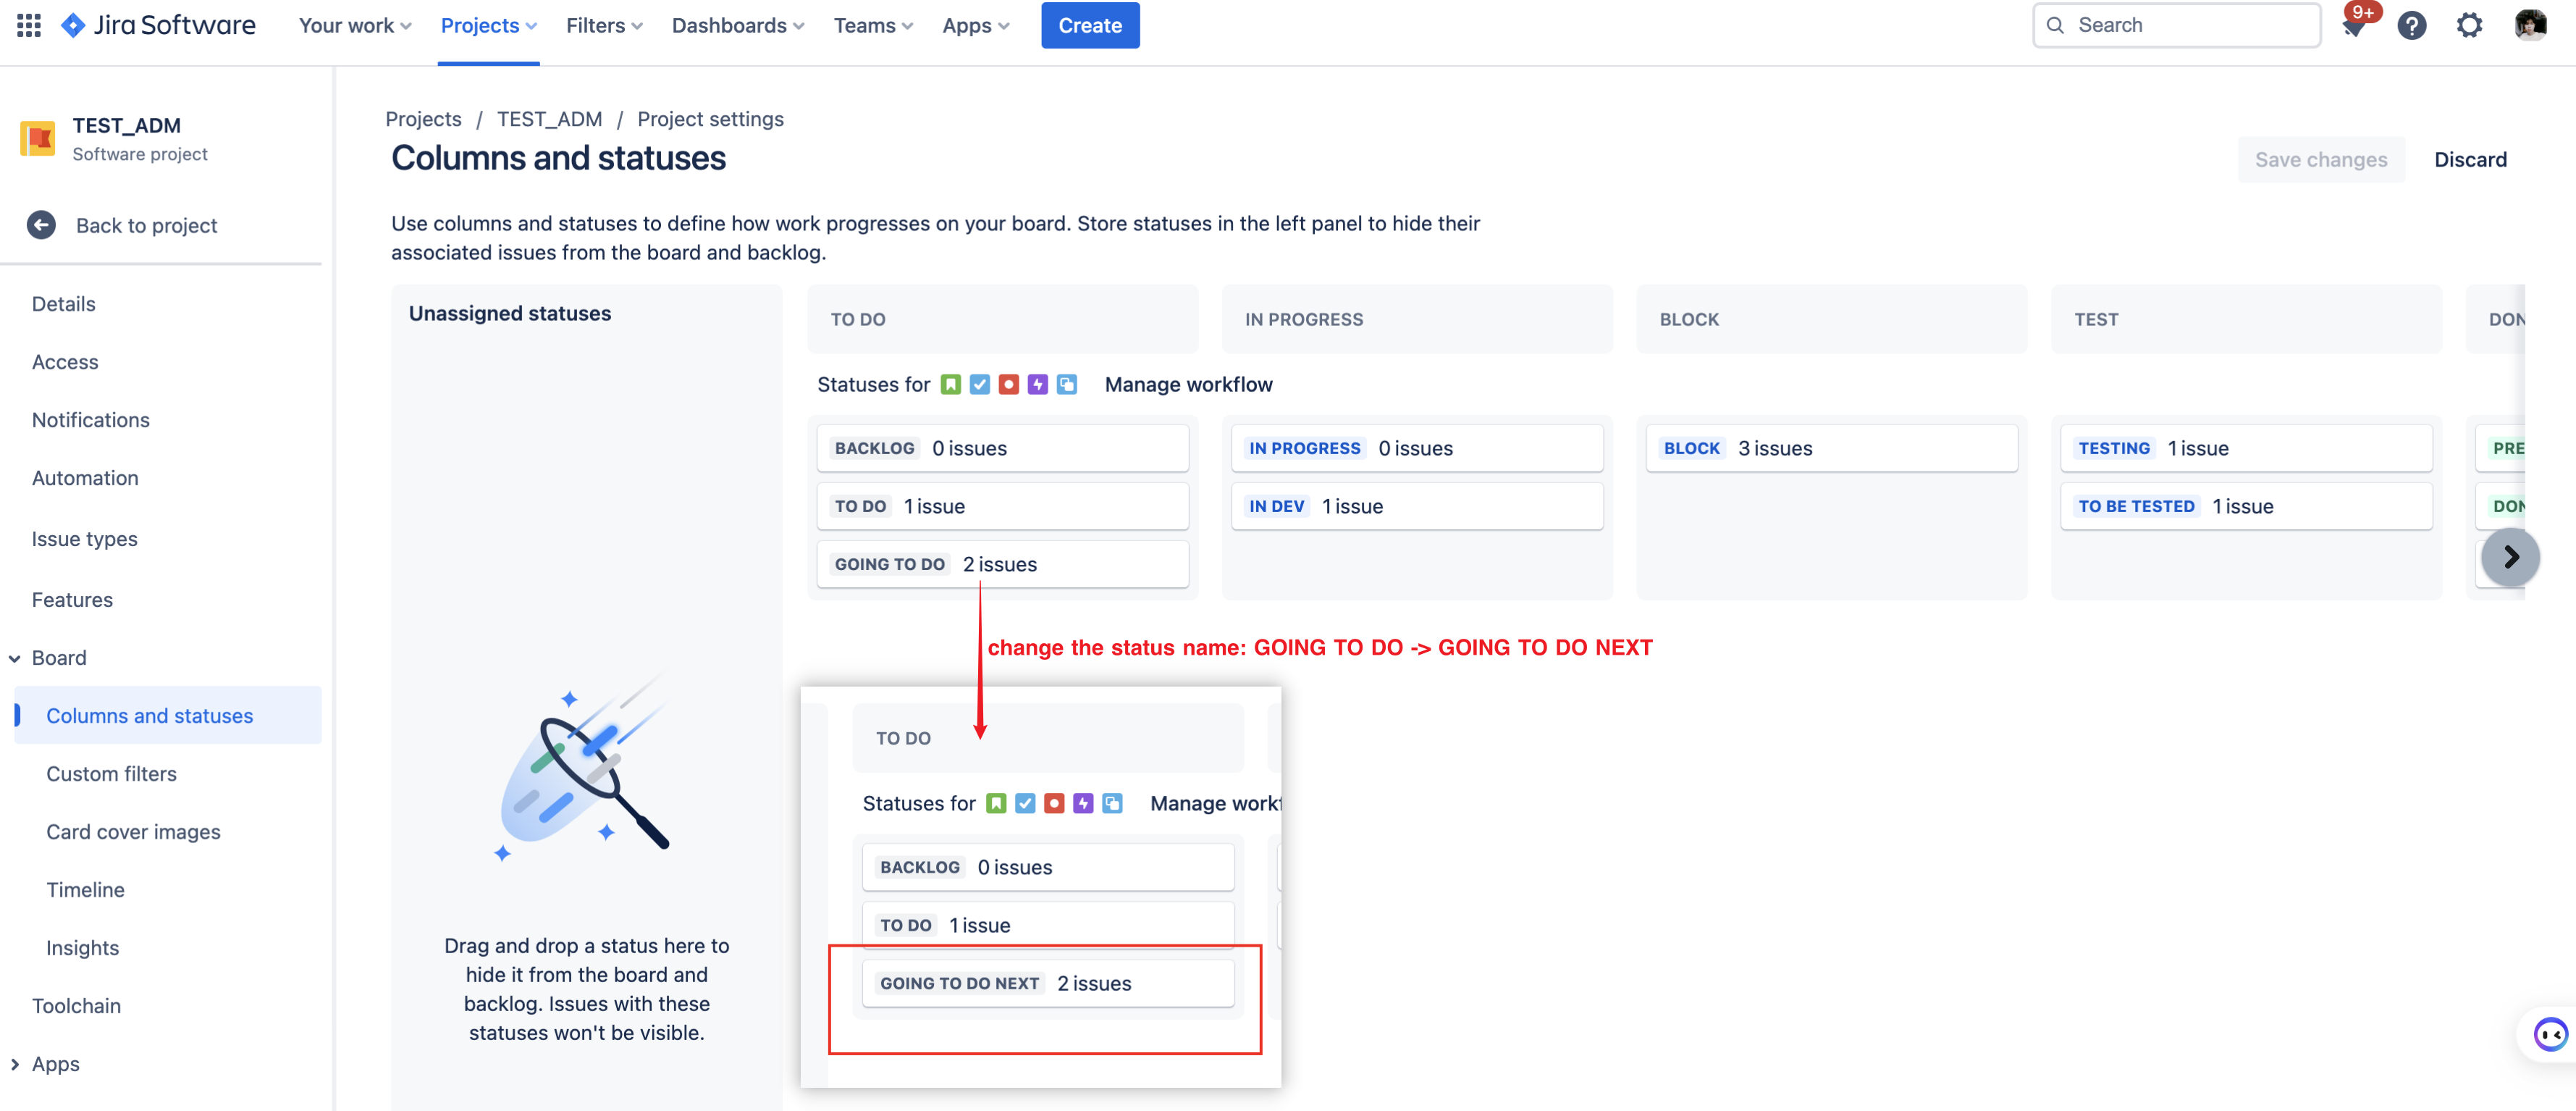The height and width of the screenshot is (1111, 2576).
Task: Expand the Filters dropdown
Action: pyautogui.click(x=604, y=26)
